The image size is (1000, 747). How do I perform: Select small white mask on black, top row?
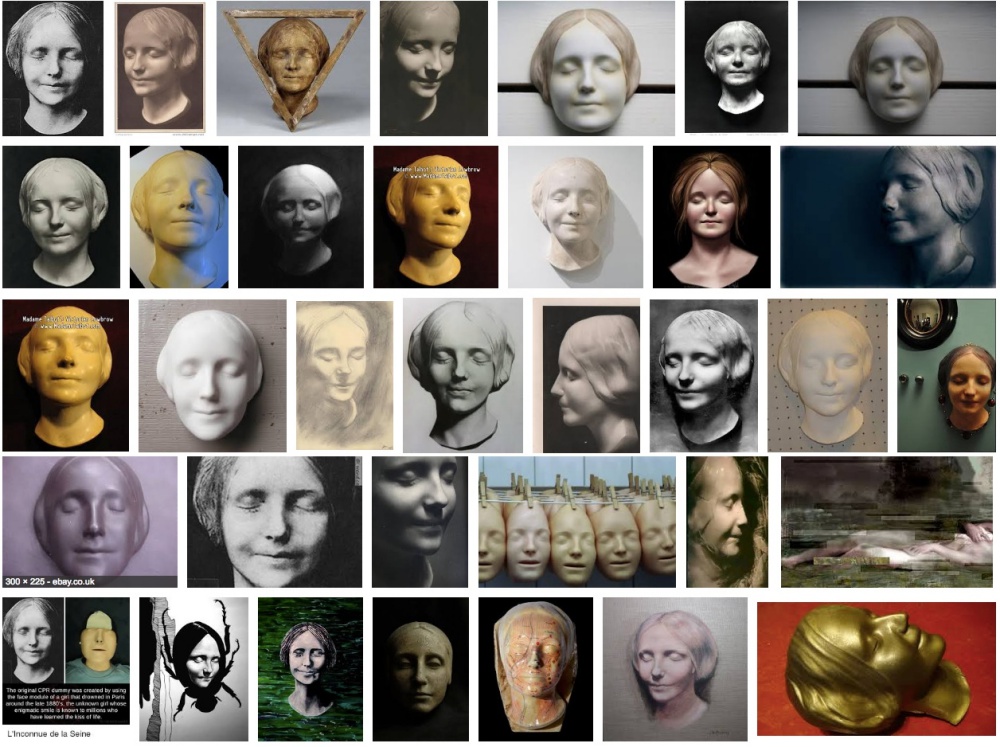pos(736,67)
